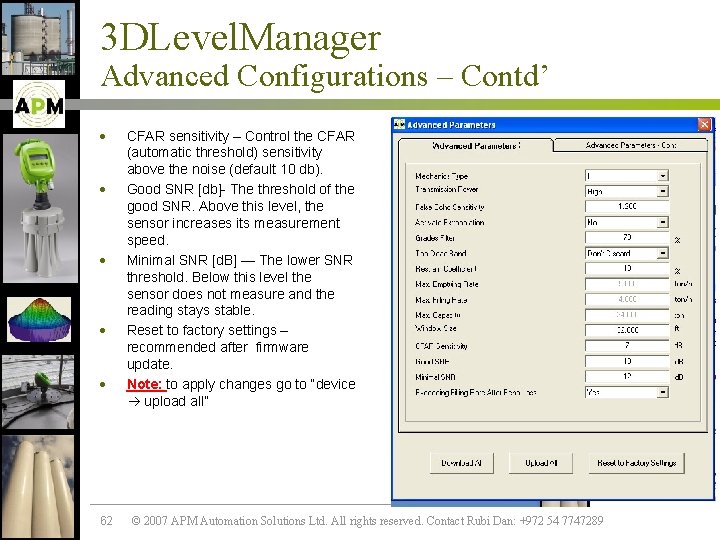Close the Advanced Parameters dialog
The height and width of the screenshot is (540, 720).
tap(704, 124)
